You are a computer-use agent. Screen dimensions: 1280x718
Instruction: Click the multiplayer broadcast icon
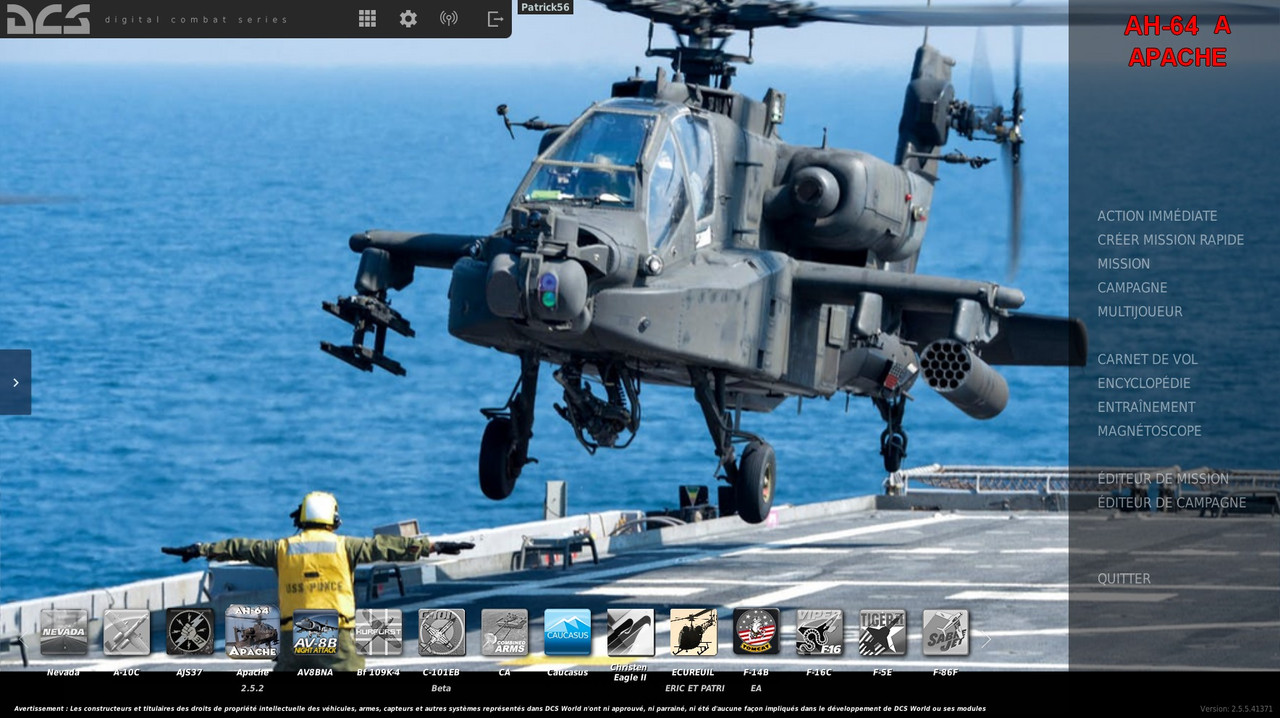[x=449, y=18]
